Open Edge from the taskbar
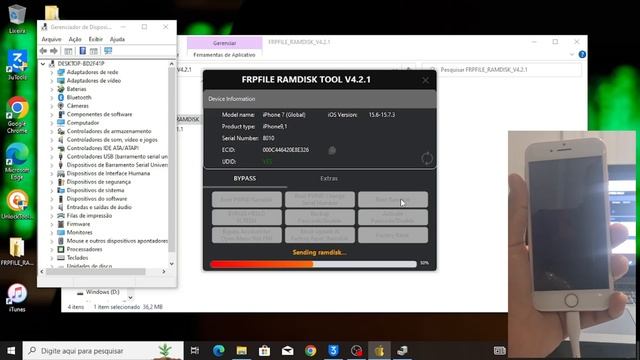640x360 pixels. pos(218,351)
